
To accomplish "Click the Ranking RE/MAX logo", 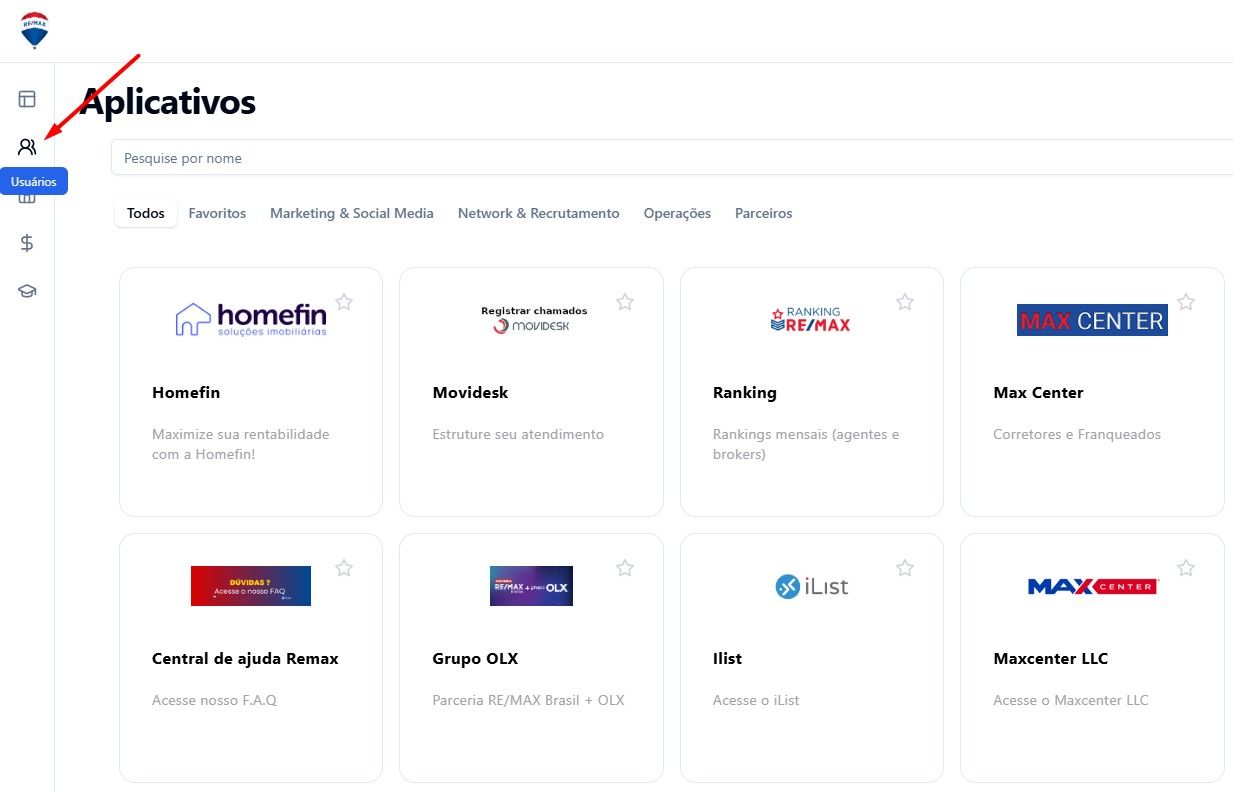I will 811,319.
